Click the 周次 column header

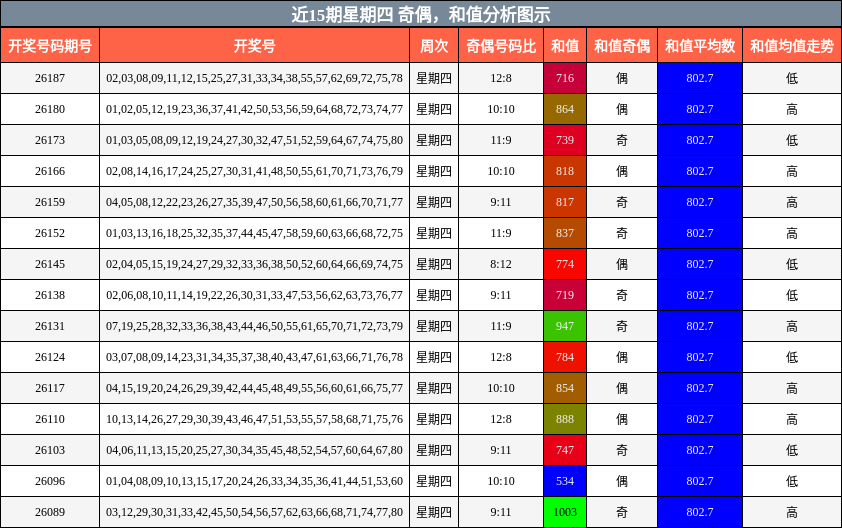coord(434,46)
